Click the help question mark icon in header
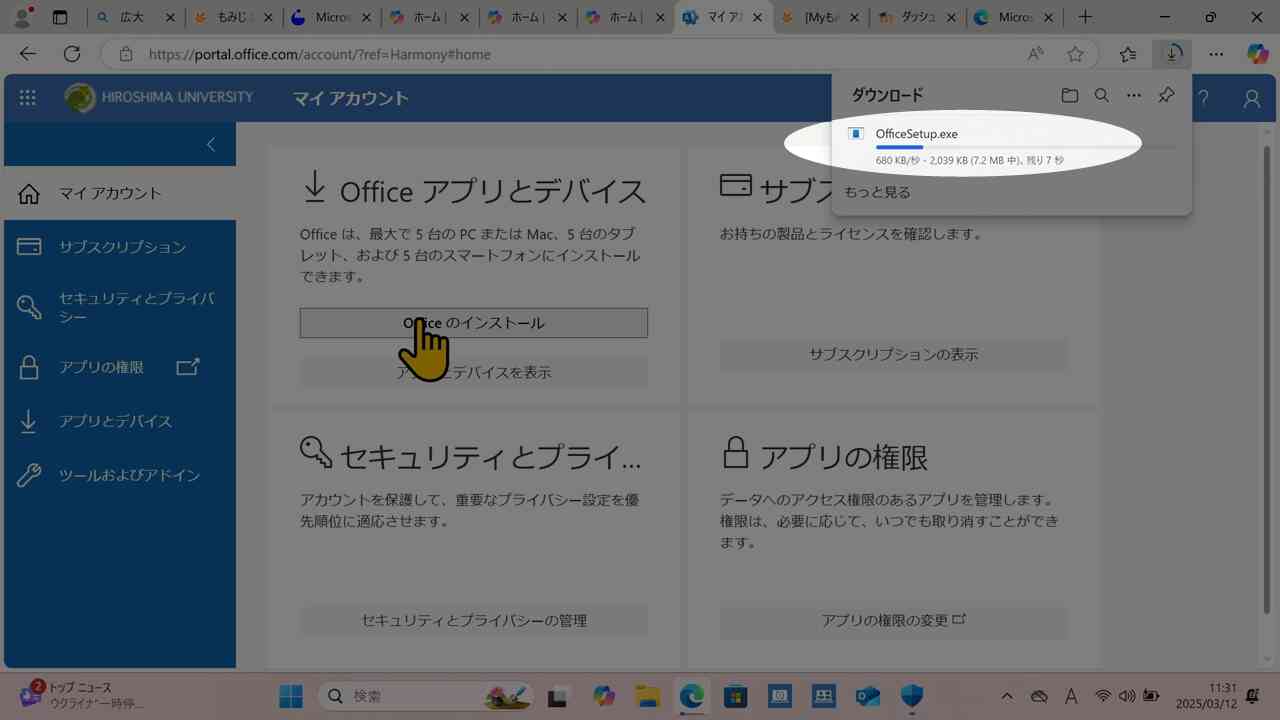The height and width of the screenshot is (720, 1280). tap(1204, 97)
